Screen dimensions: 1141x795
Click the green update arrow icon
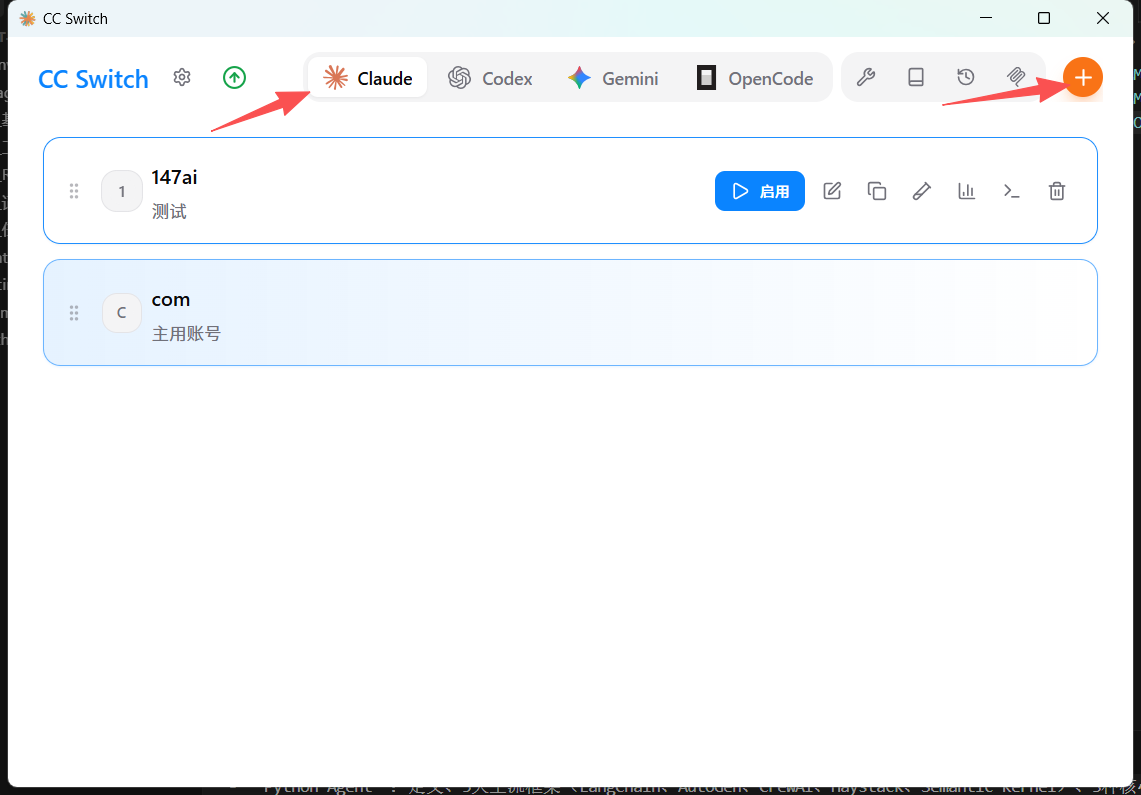click(x=234, y=77)
